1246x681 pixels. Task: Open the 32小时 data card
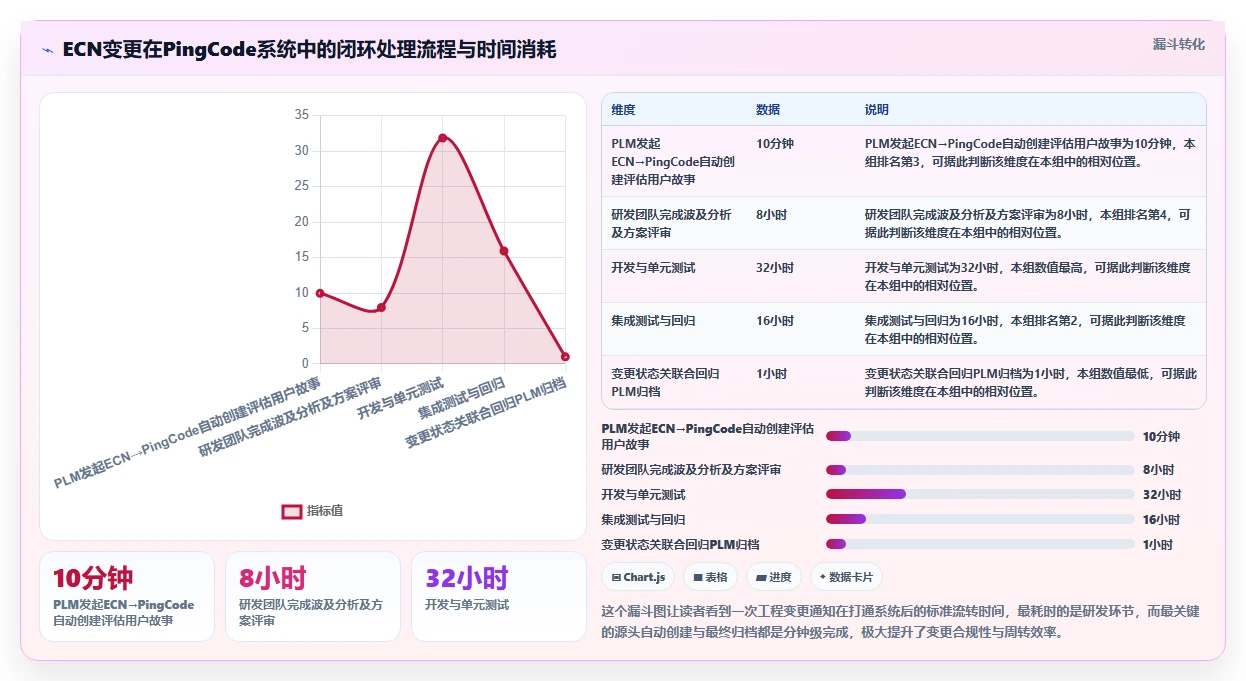click(499, 596)
